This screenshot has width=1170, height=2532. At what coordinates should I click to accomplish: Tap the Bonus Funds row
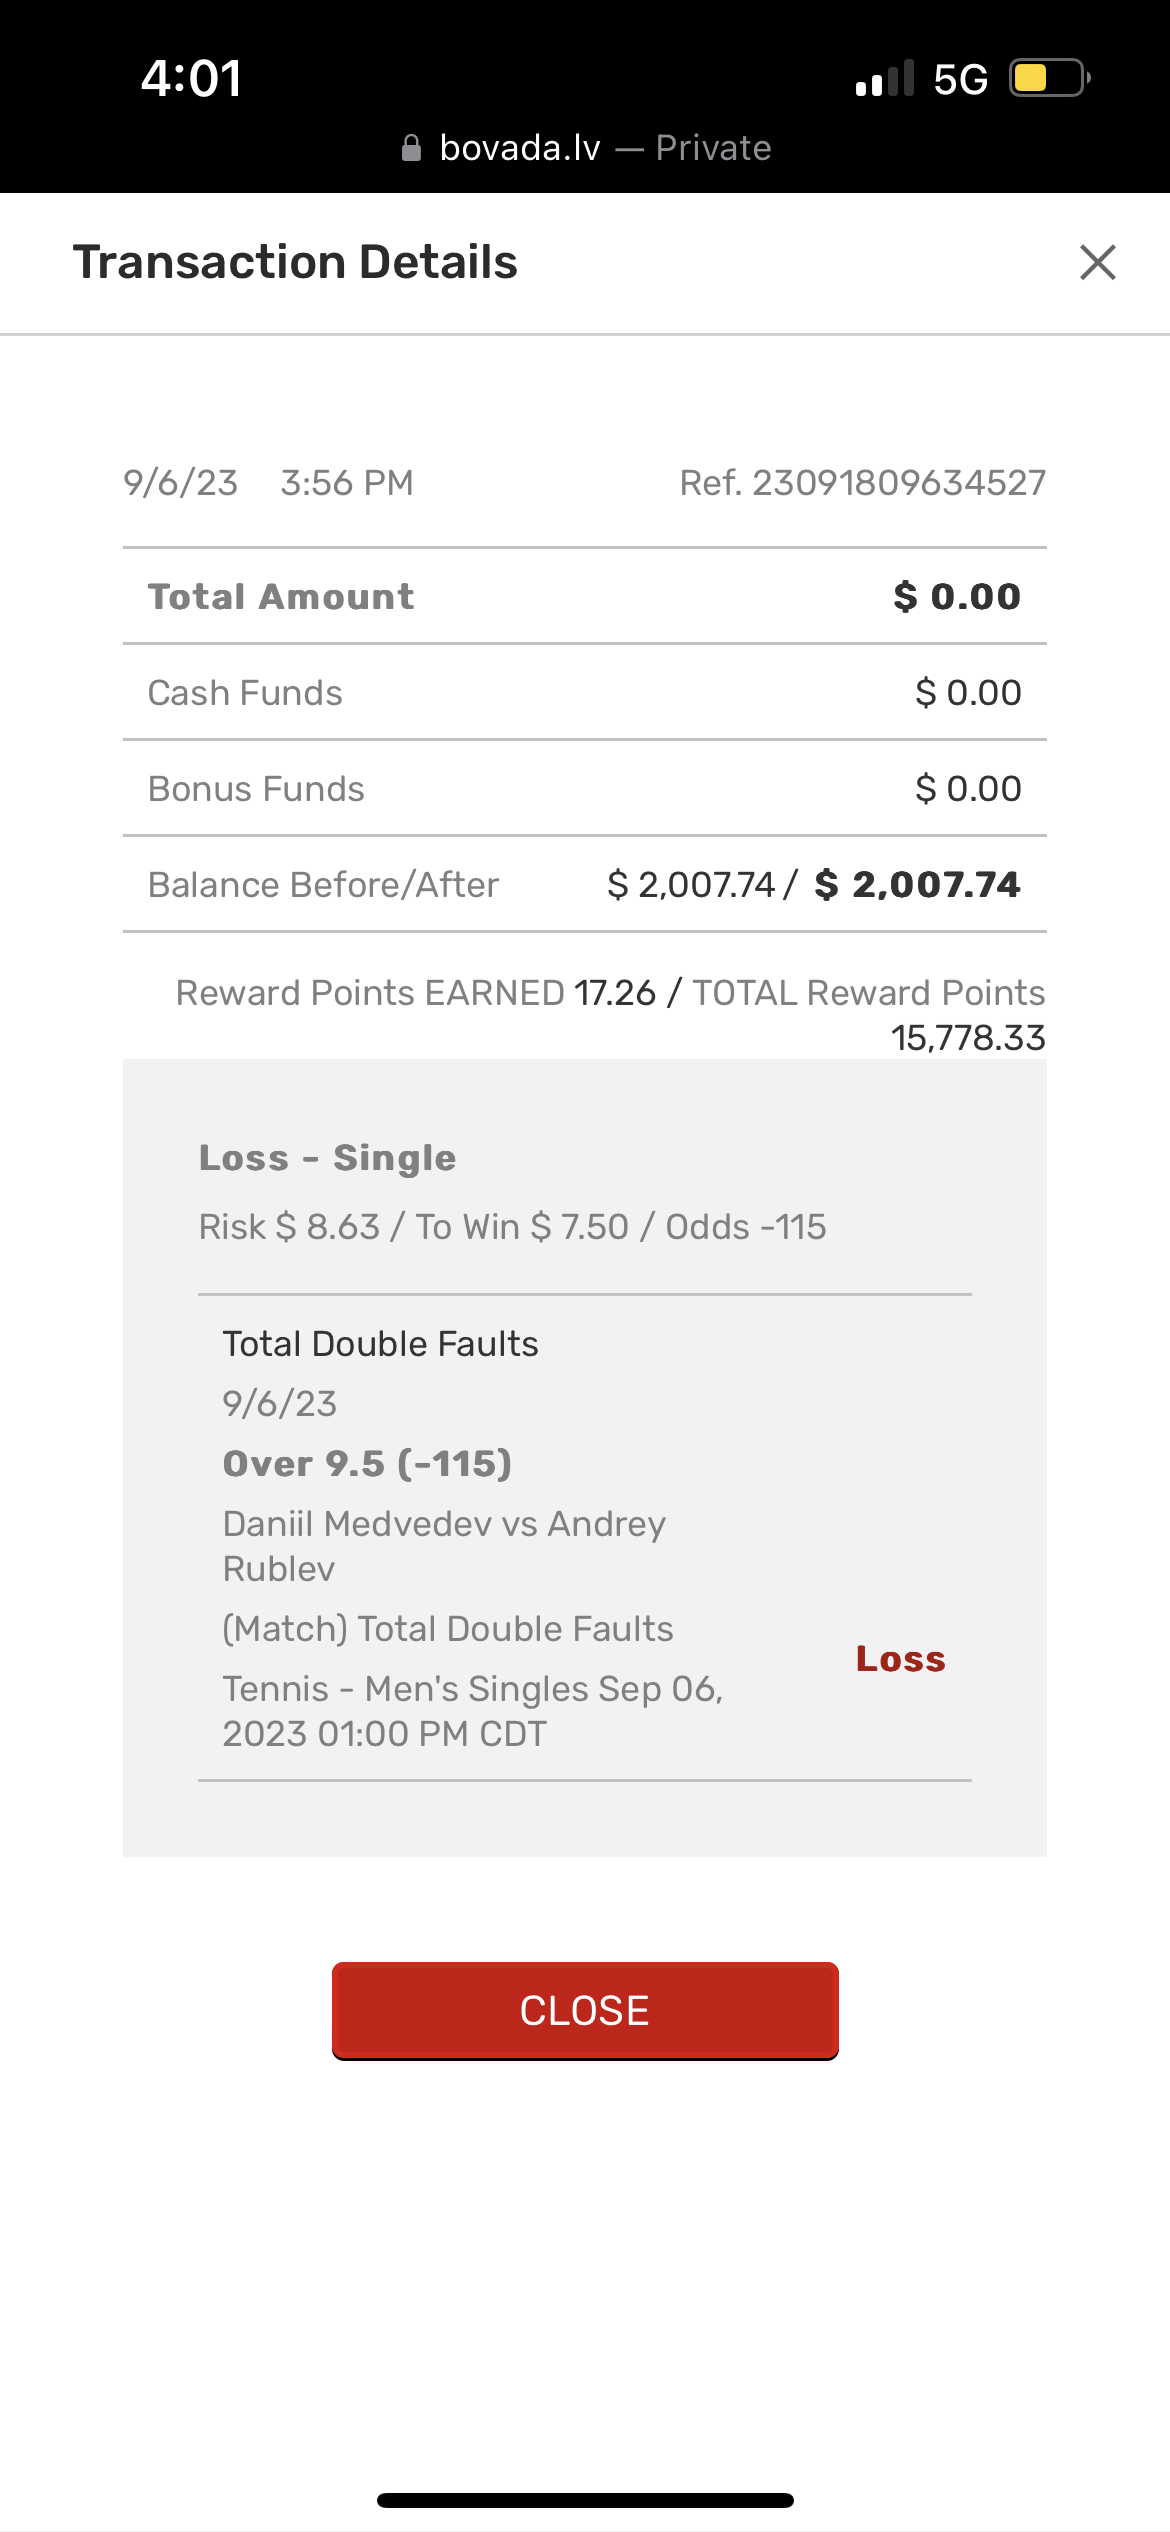coord(584,789)
